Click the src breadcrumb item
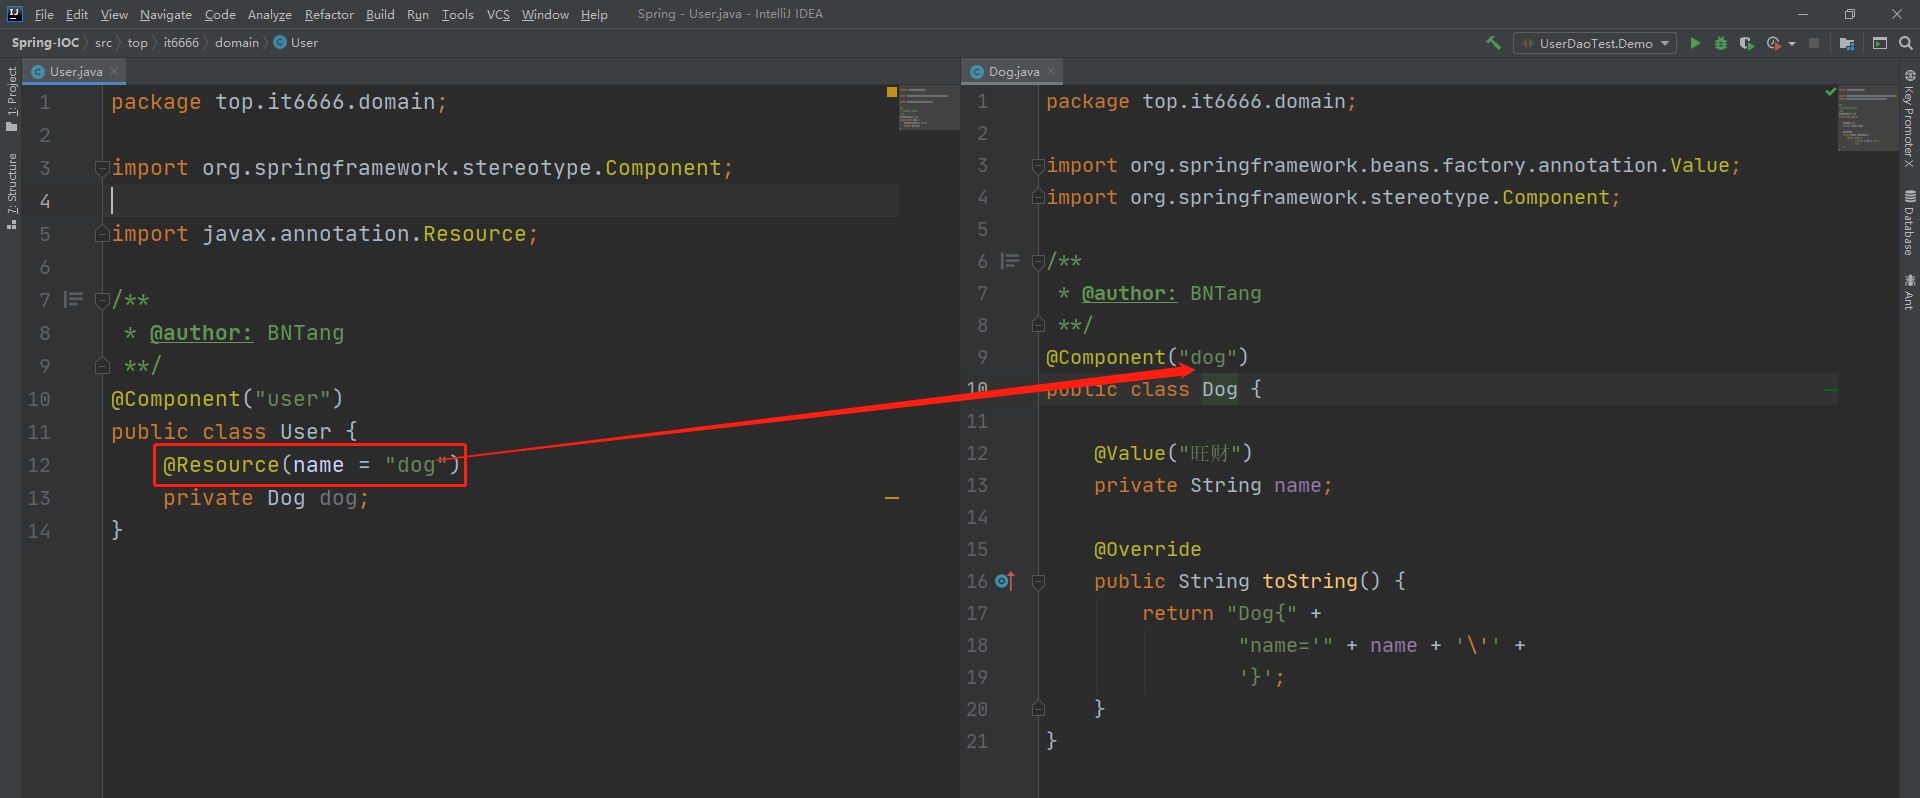The height and width of the screenshot is (798, 1920). tap(103, 42)
